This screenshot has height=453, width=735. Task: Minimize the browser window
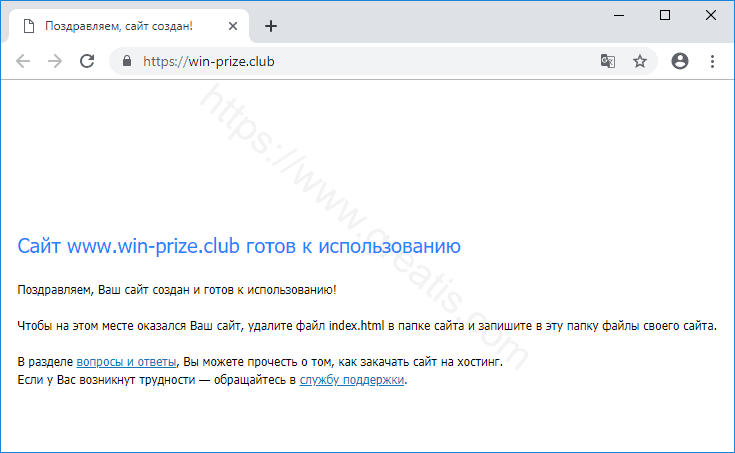pyautogui.click(x=619, y=15)
